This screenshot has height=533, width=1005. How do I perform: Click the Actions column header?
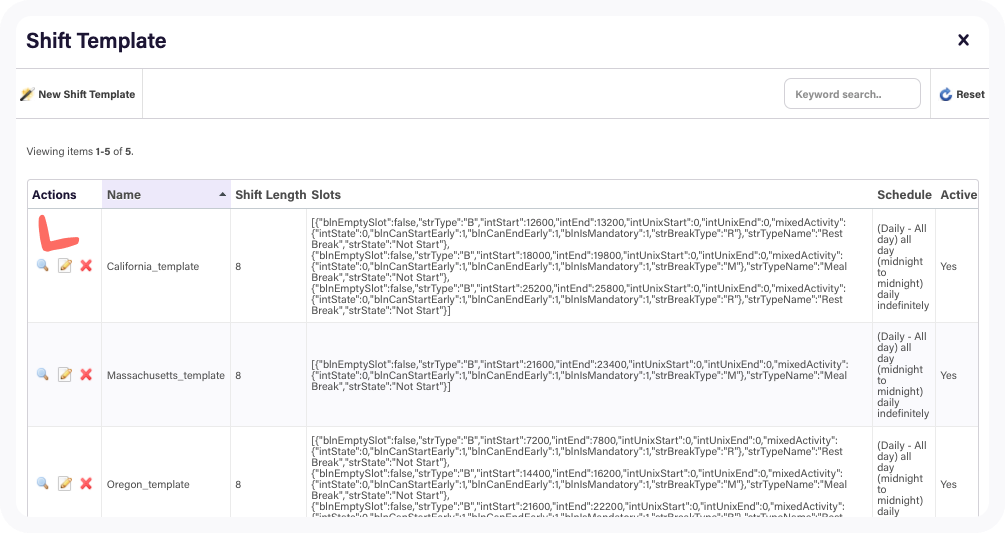[x=54, y=195]
